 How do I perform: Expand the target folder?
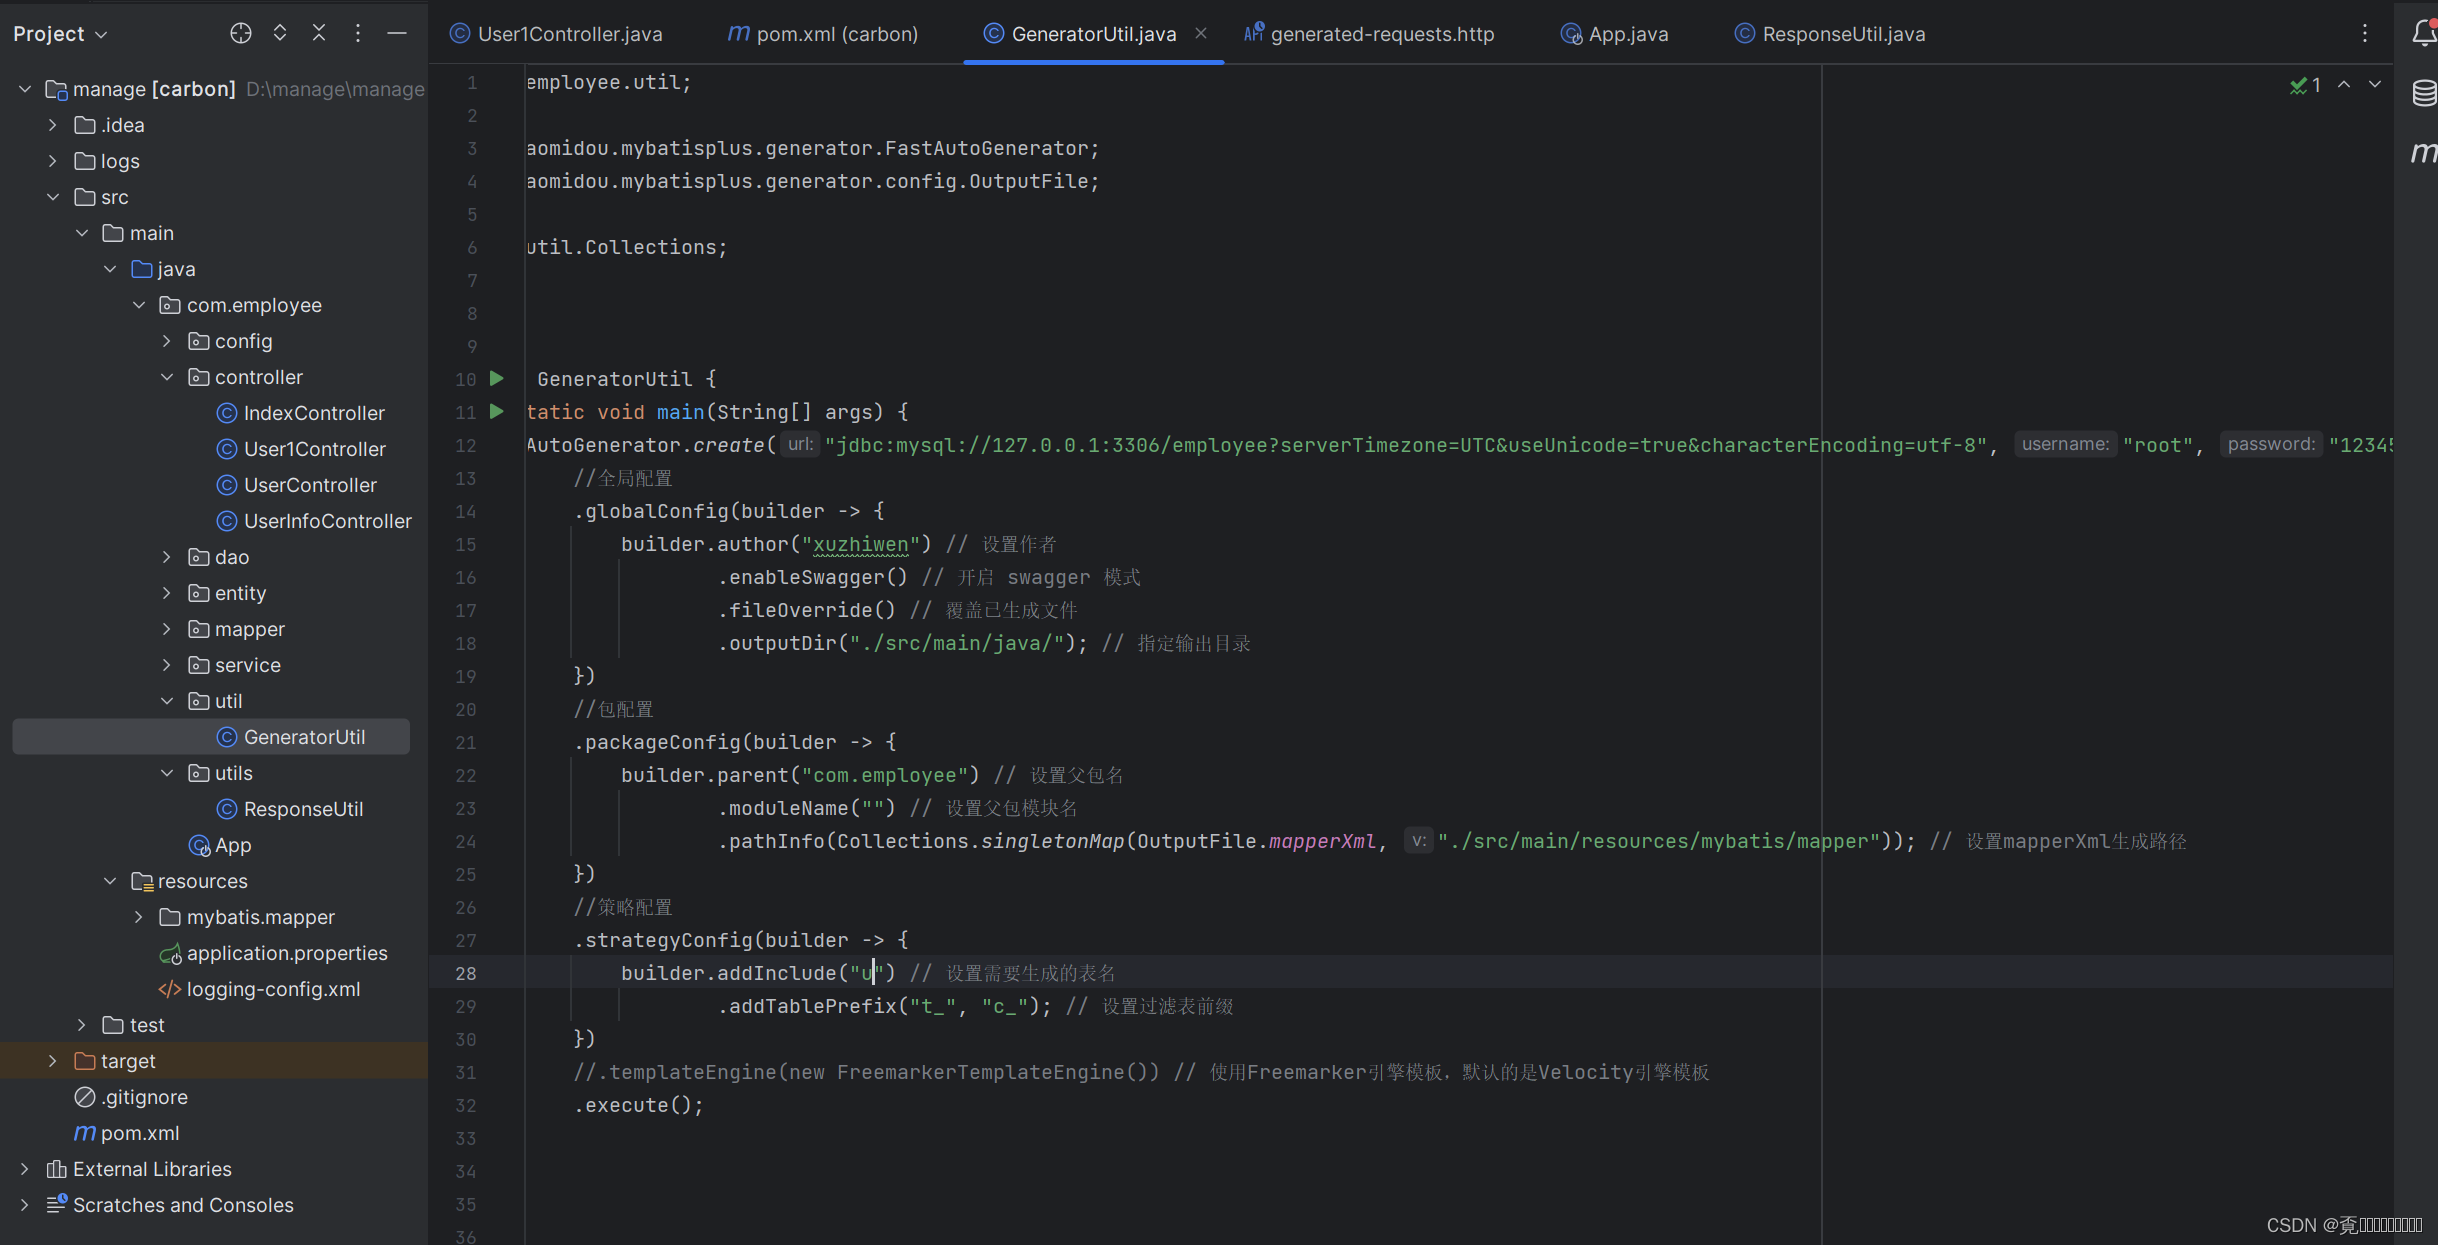(x=53, y=1061)
